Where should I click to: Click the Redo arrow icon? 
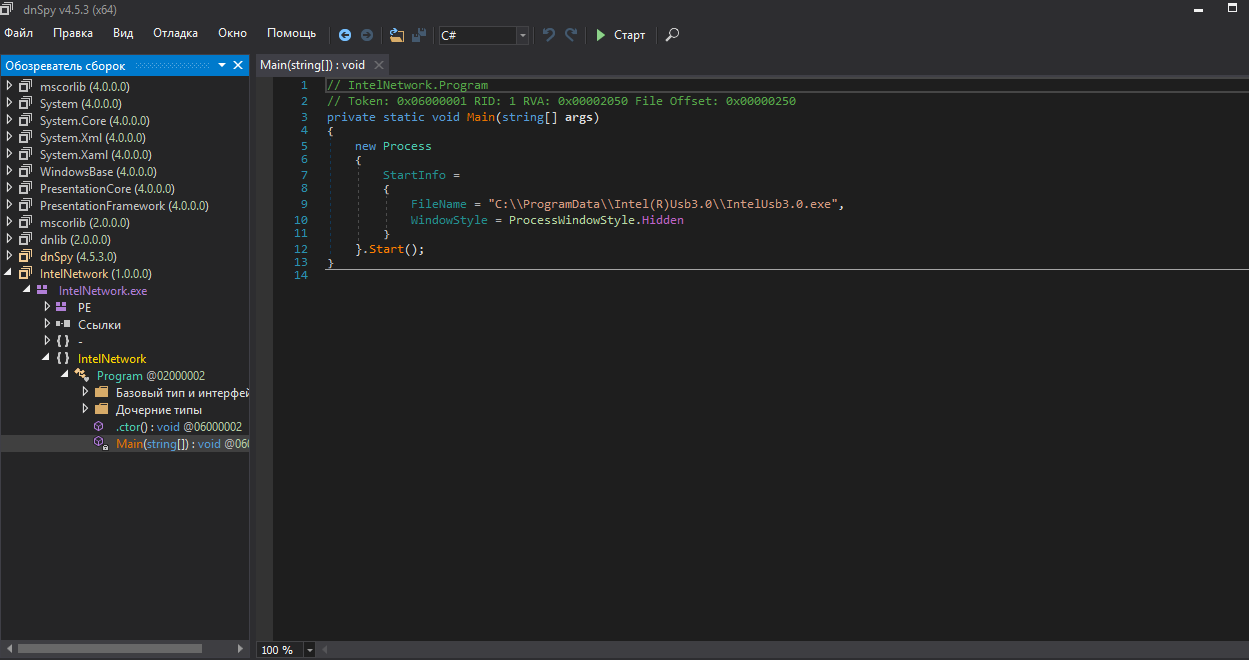(x=571, y=35)
